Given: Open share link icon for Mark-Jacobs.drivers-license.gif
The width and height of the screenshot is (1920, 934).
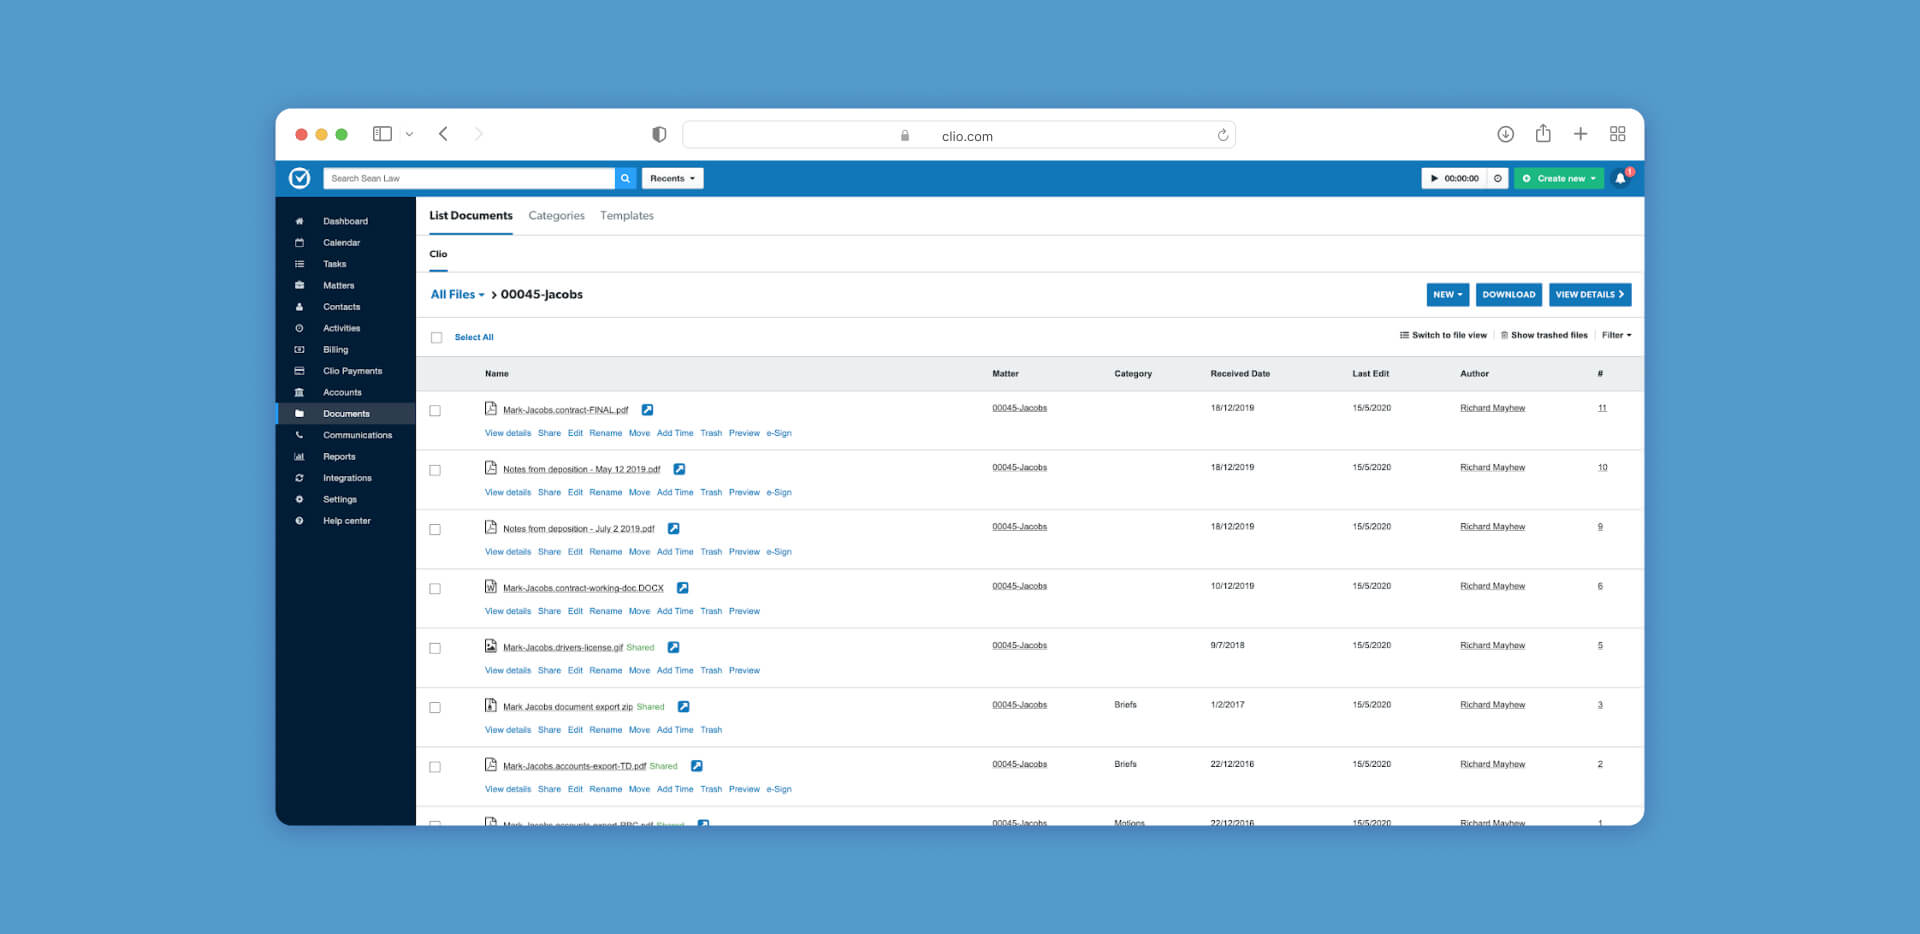Looking at the screenshot, I should pos(673,647).
